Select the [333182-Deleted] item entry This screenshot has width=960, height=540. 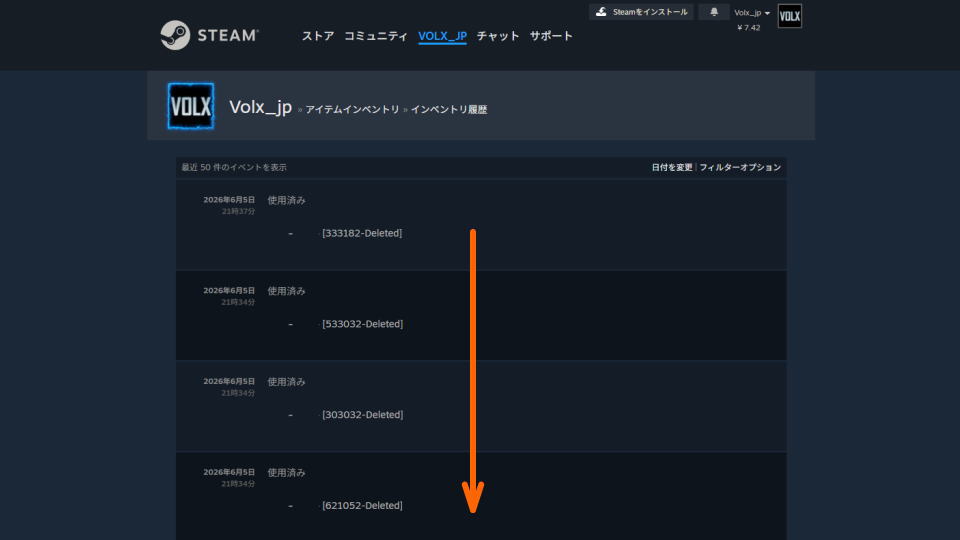tap(362, 233)
